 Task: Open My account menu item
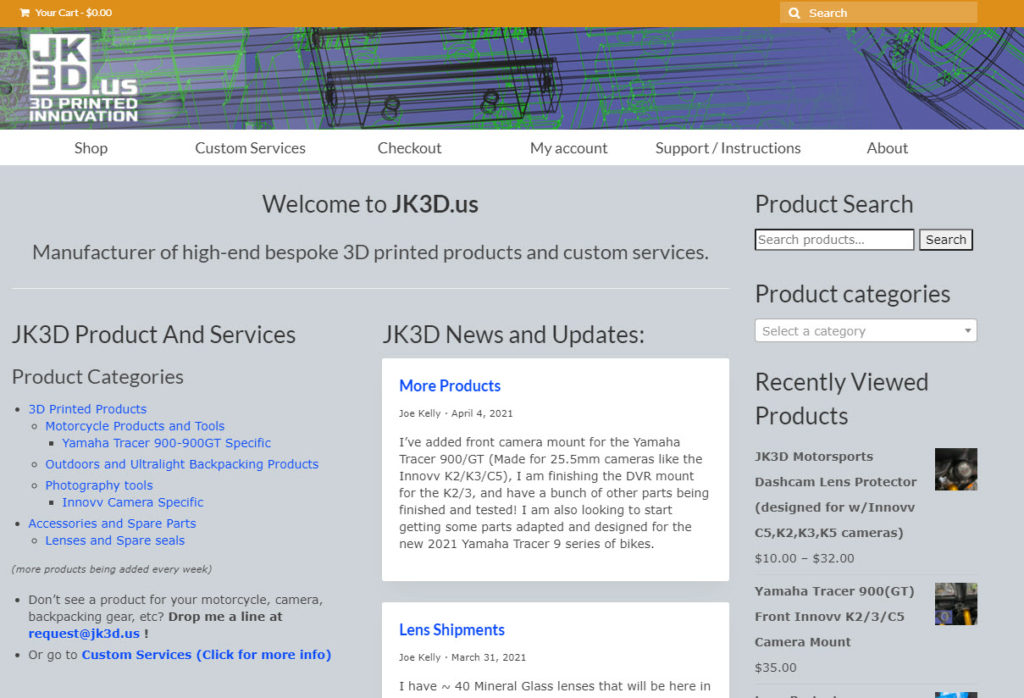pyautogui.click(x=569, y=148)
